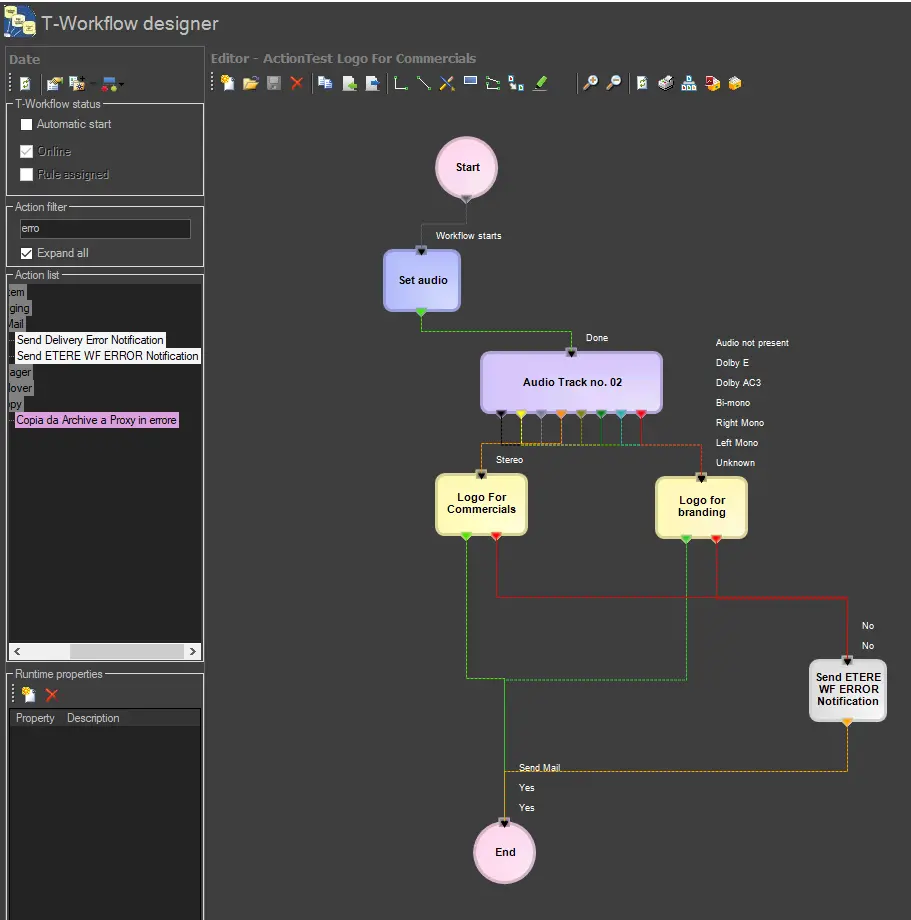The width and height of the screenshot is (911, 920).
Task: Select the Audio Track no. 02 node
Action: (572, 382)
